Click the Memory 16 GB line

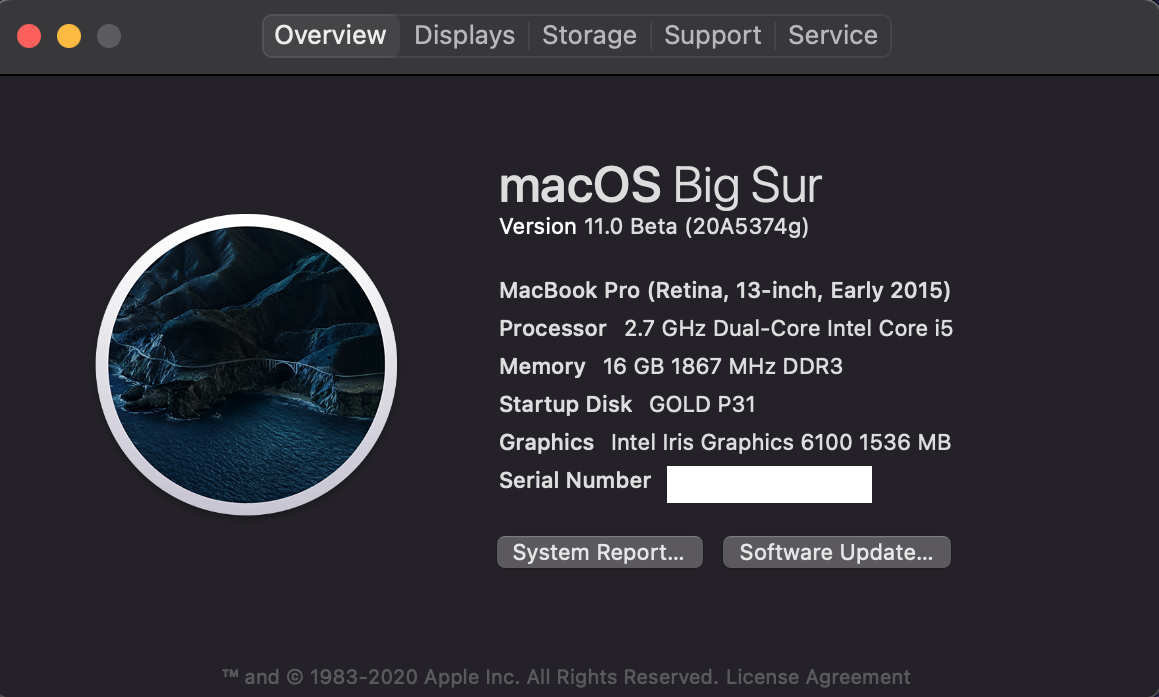point(671,367)
